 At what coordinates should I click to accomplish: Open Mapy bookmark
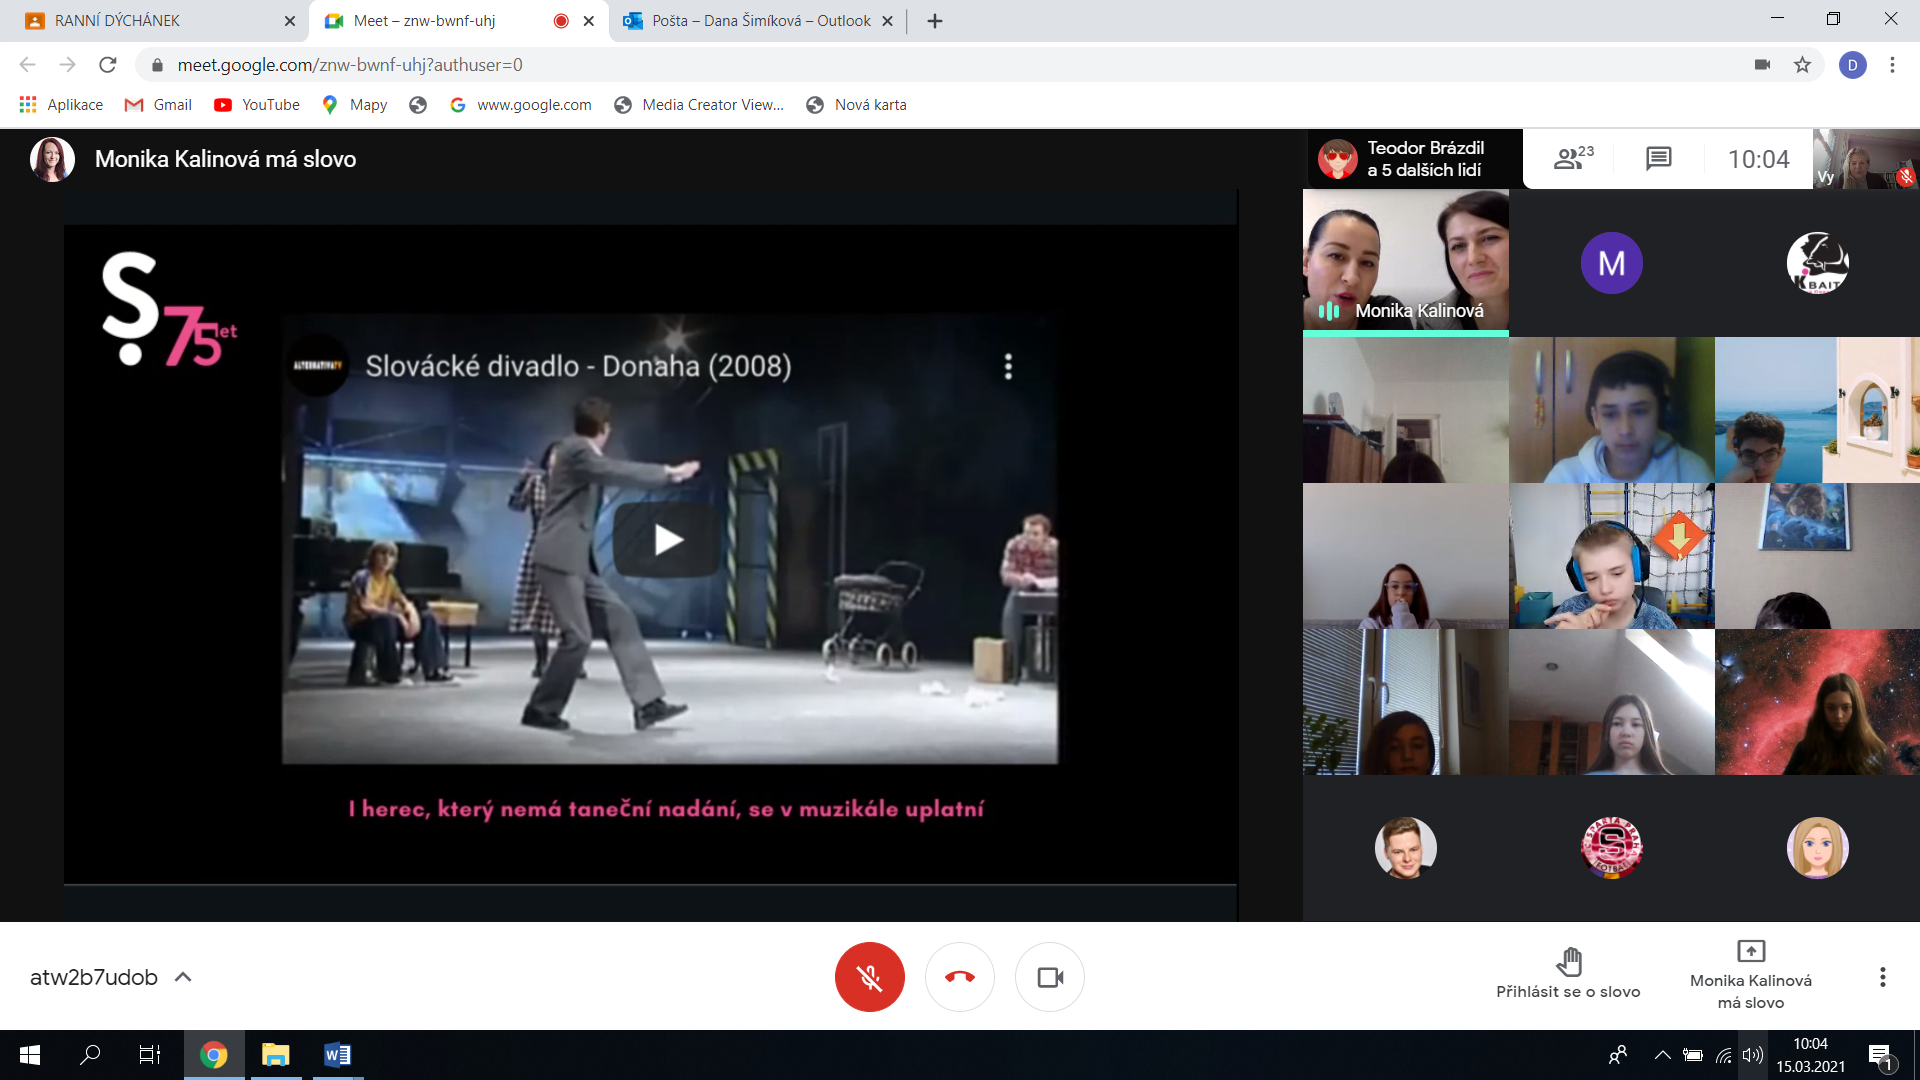pyautogui.click(x=355, y=105)
